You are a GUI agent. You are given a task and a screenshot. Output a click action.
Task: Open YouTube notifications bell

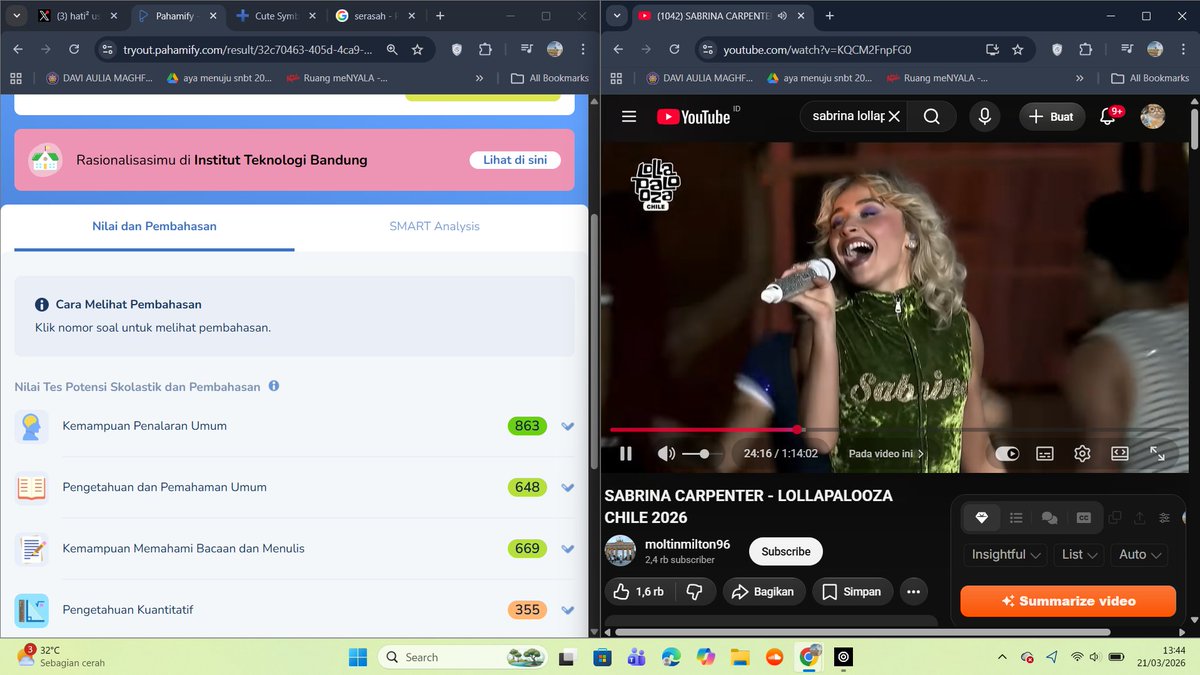(x=1108, y=116)
